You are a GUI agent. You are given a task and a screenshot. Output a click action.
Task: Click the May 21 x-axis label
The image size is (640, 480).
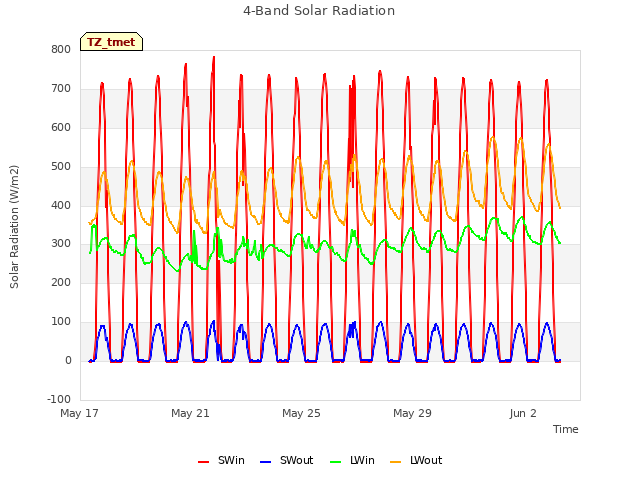point(190,413)
